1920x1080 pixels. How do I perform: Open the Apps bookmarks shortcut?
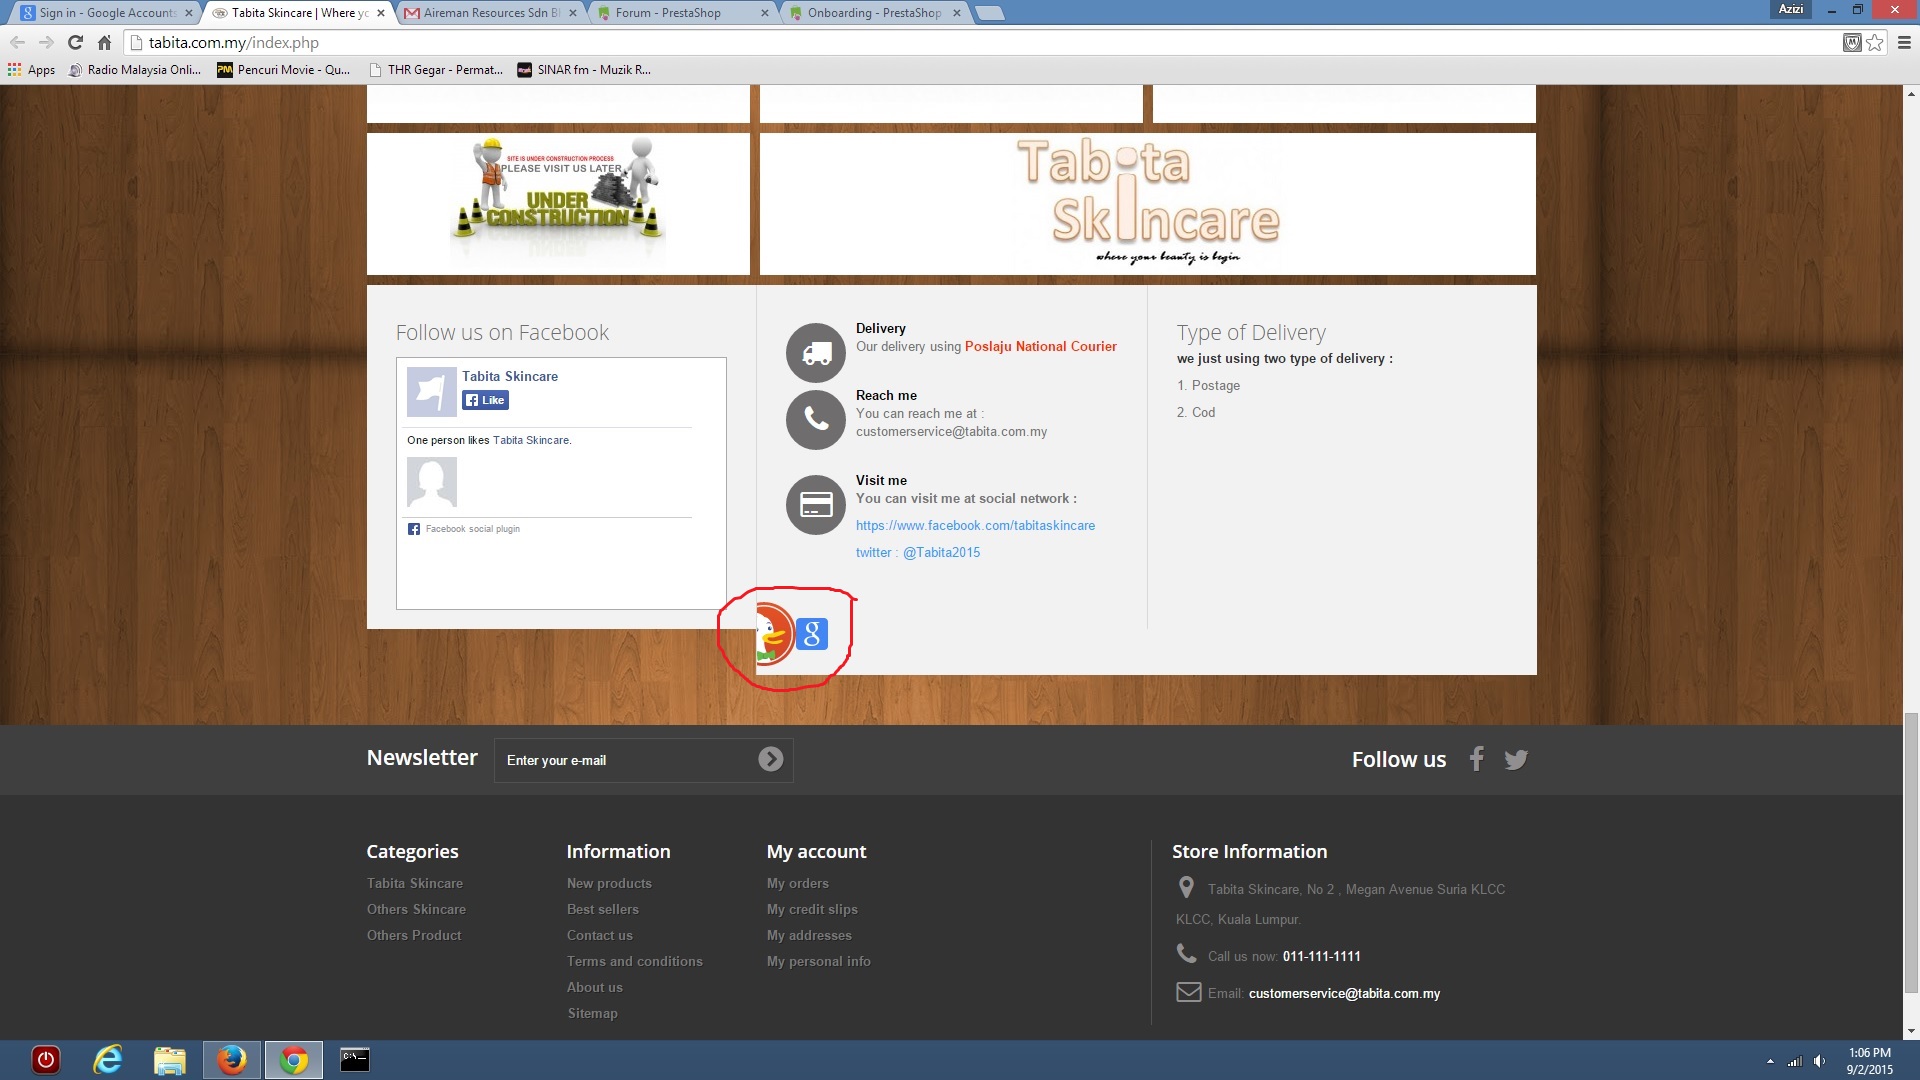point(32,70)
